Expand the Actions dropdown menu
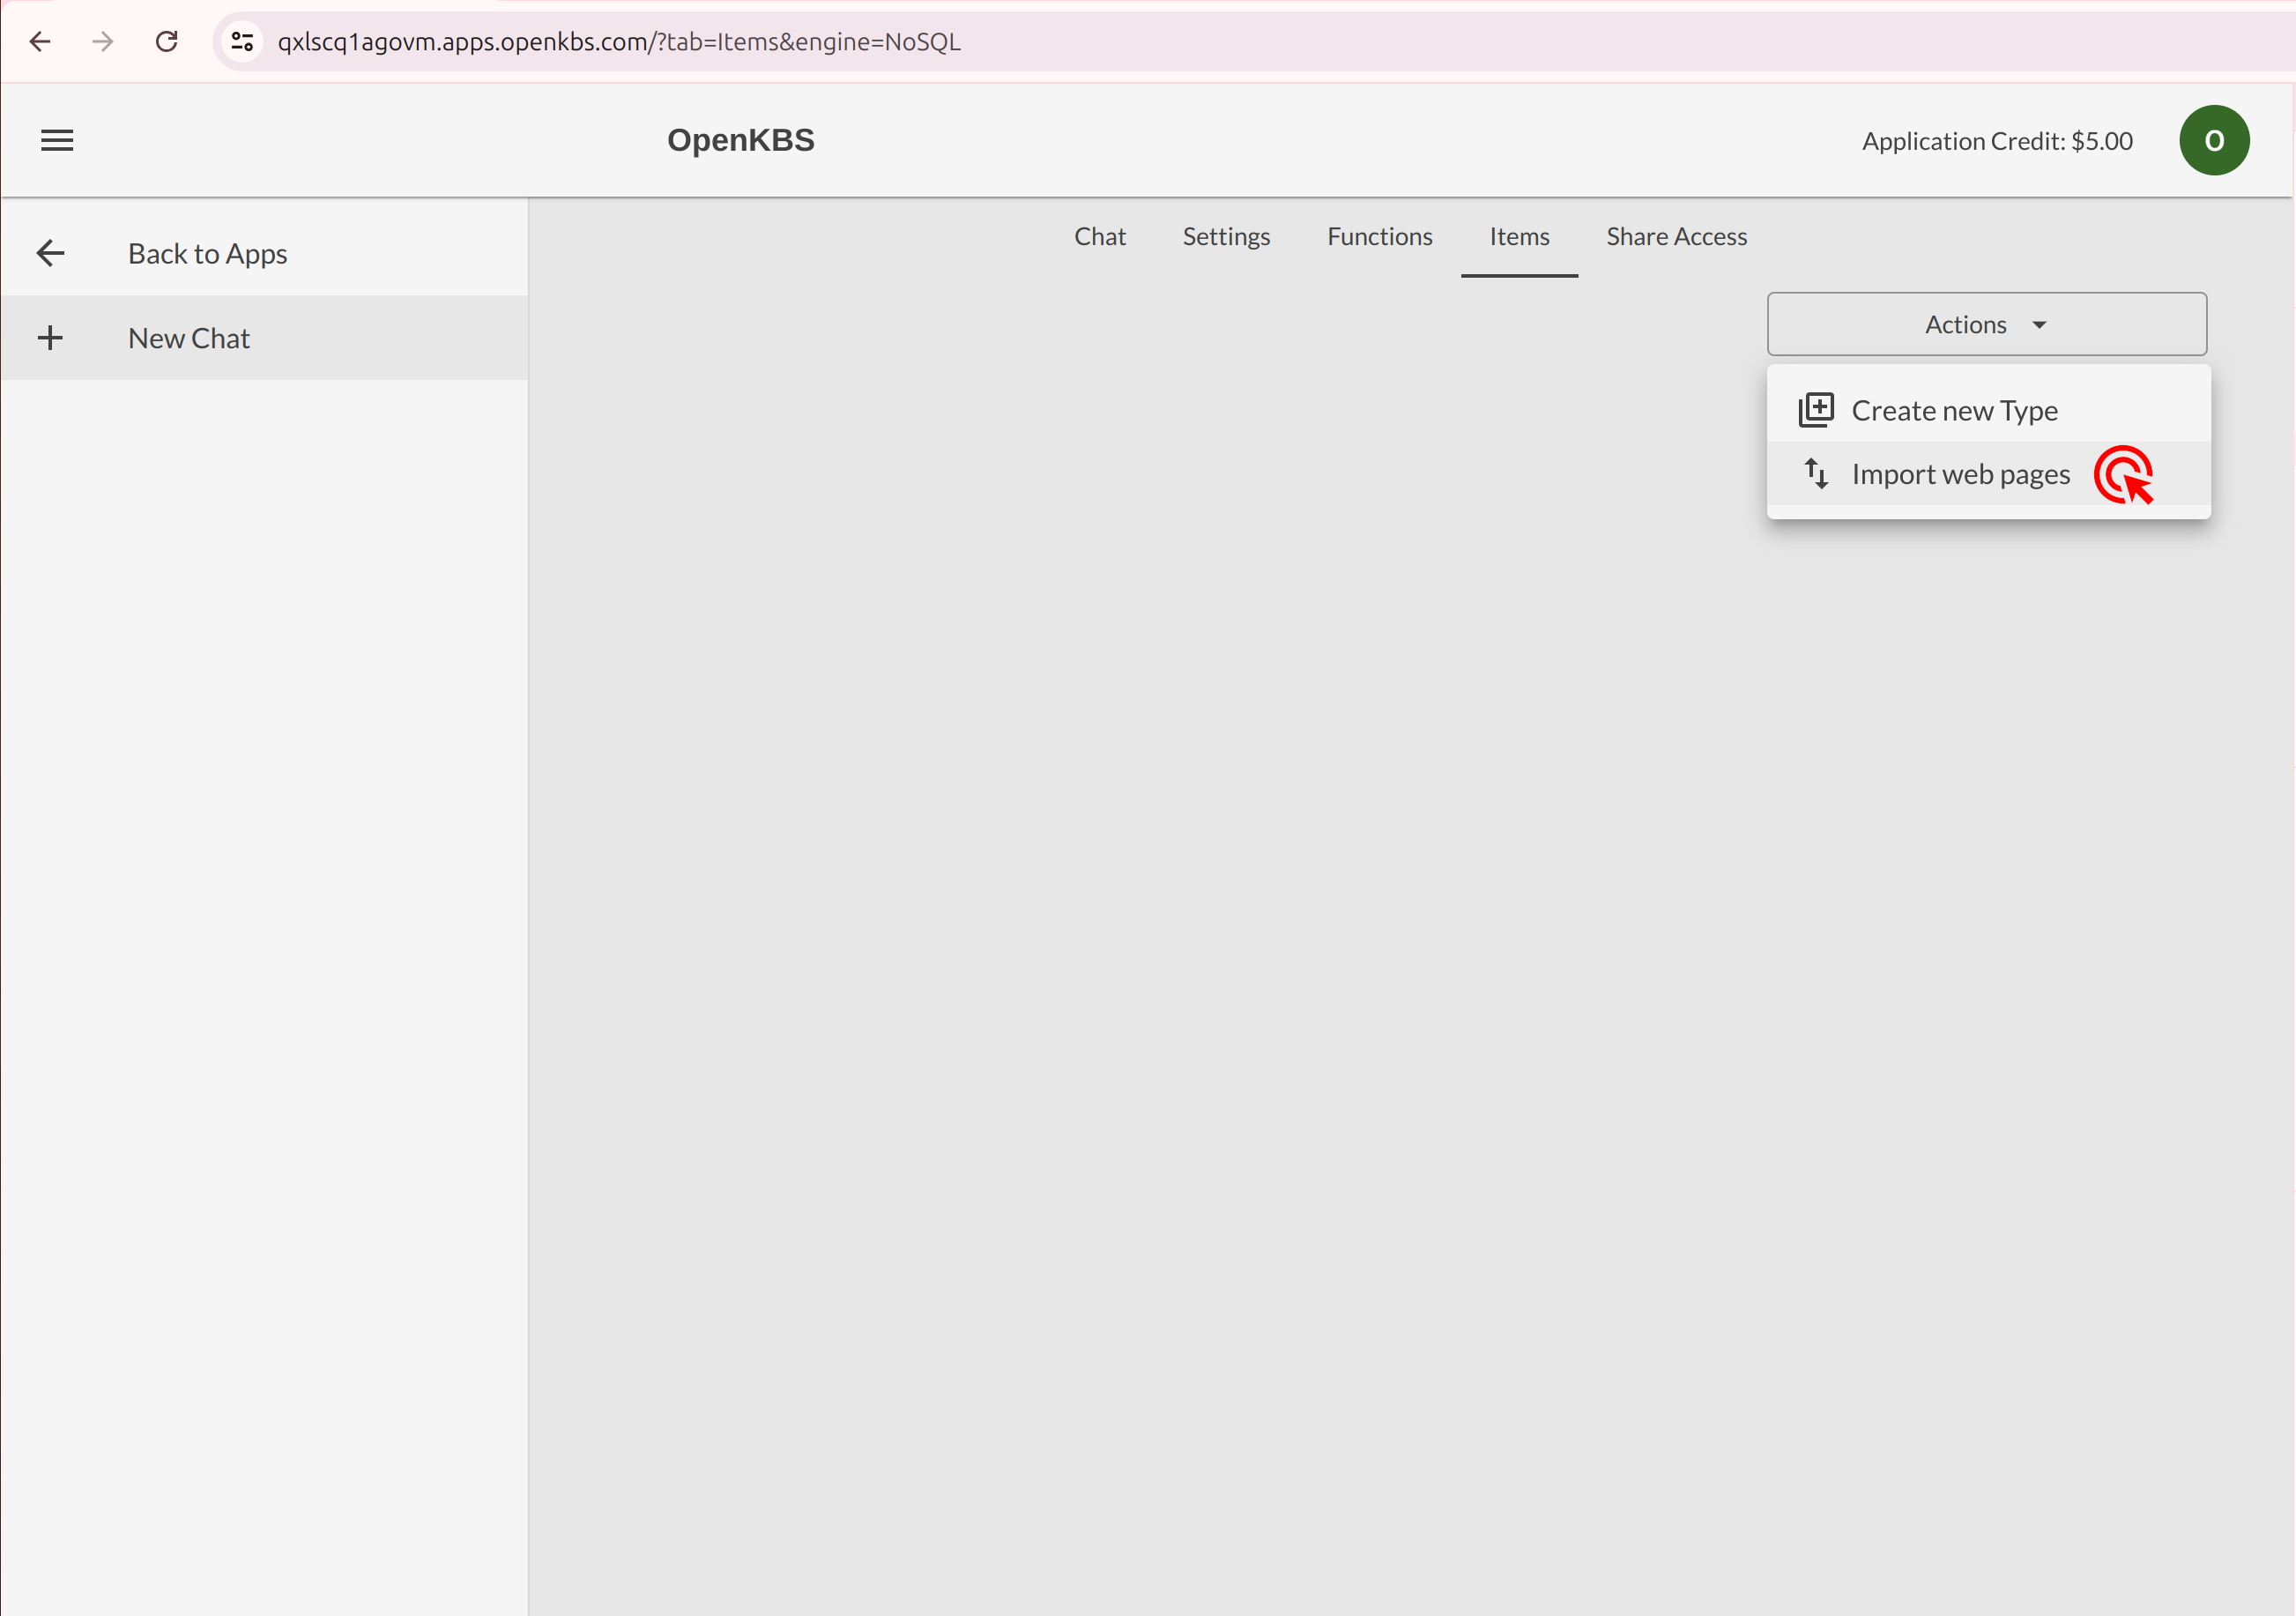 1987,322
